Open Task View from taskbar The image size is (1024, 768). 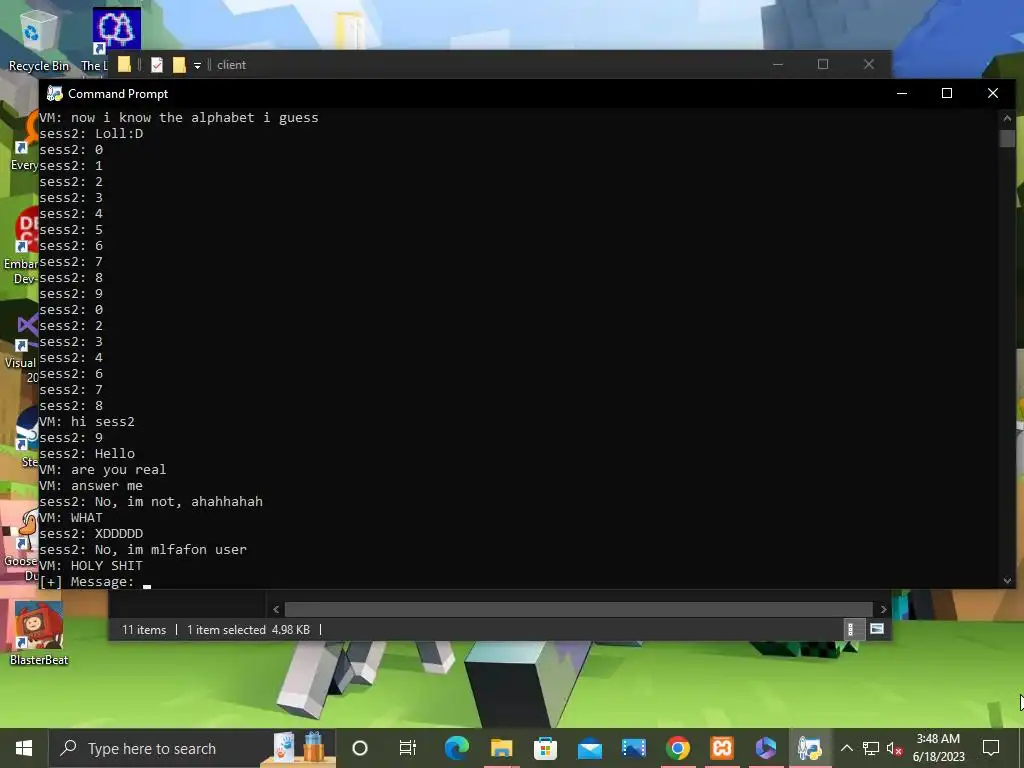pos(408,748)
